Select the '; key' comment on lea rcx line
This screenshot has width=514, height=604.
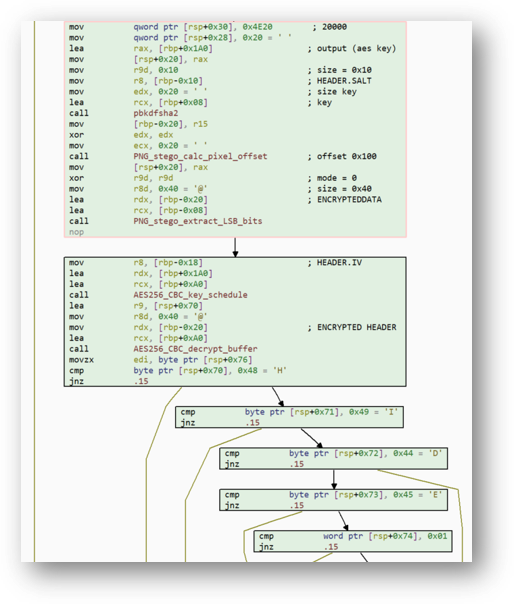pos(319,102)
